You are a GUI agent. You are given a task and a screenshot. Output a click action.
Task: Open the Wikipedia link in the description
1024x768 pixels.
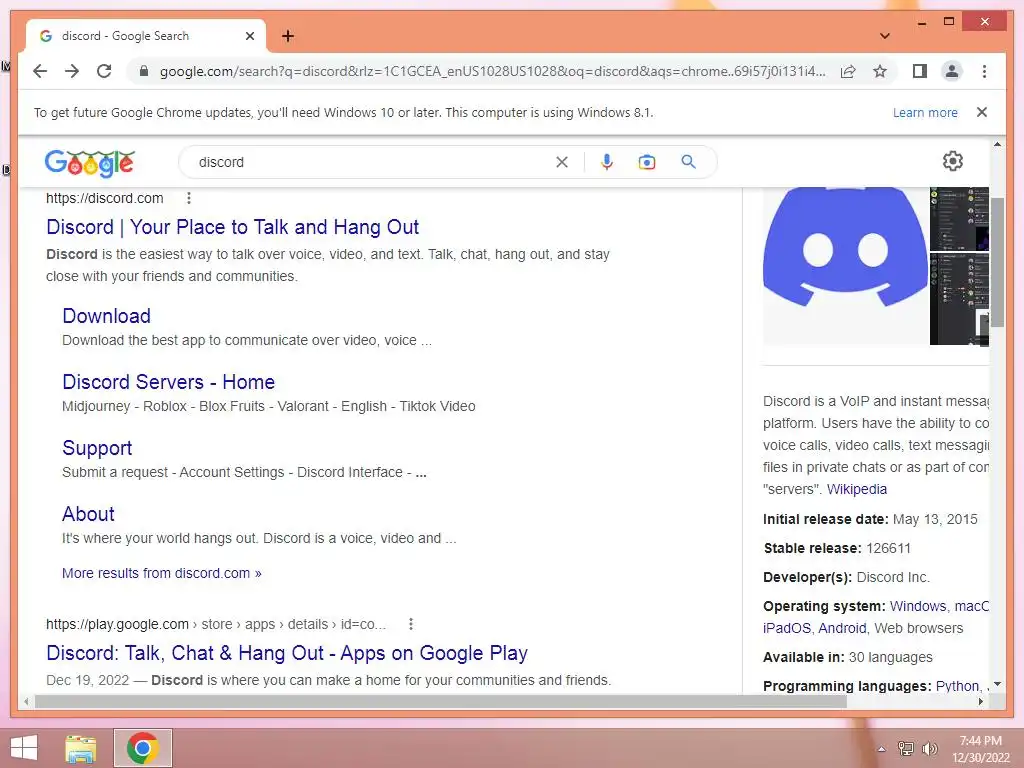[x=856, y=489]
